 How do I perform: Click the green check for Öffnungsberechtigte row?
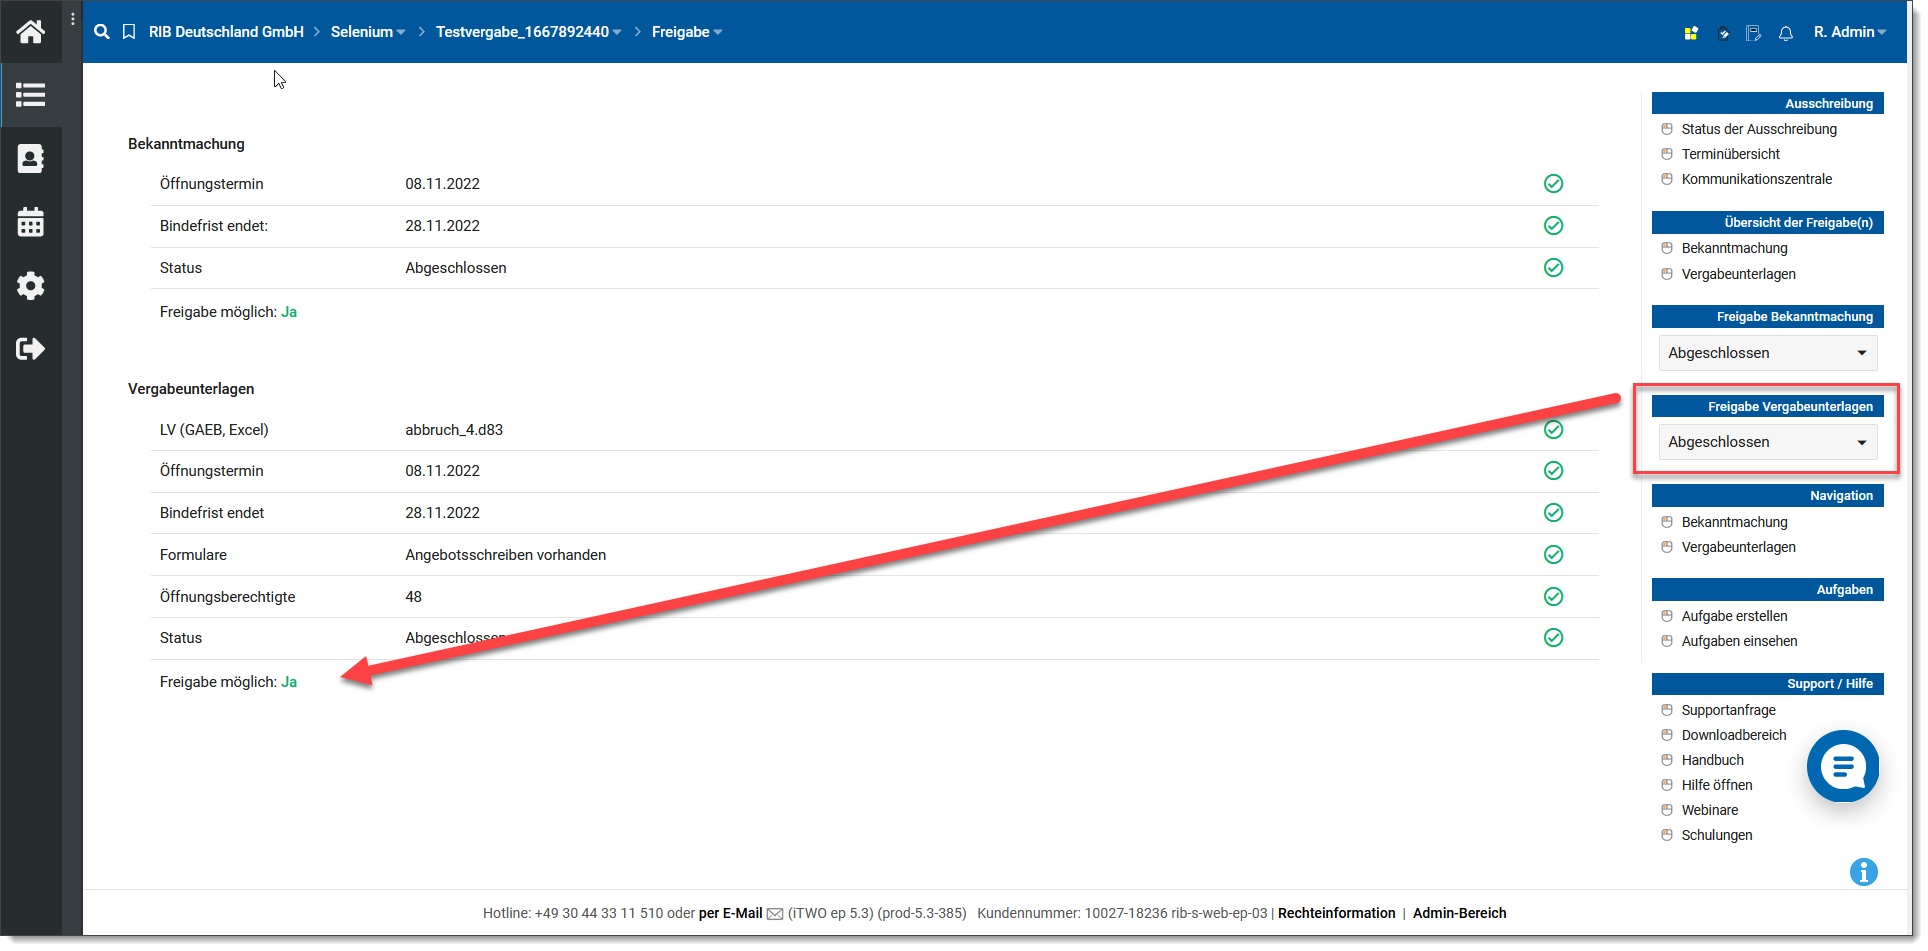[1553, 596]
